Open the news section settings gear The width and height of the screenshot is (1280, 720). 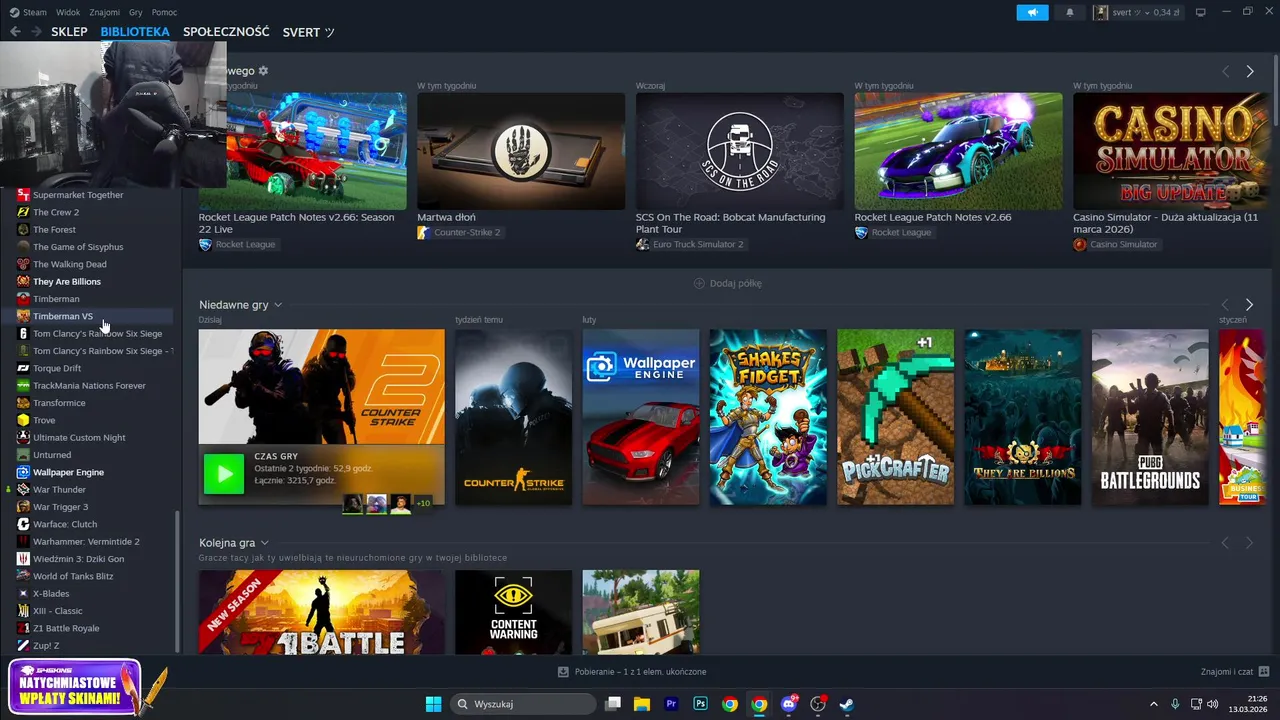(x=264, y=71)
